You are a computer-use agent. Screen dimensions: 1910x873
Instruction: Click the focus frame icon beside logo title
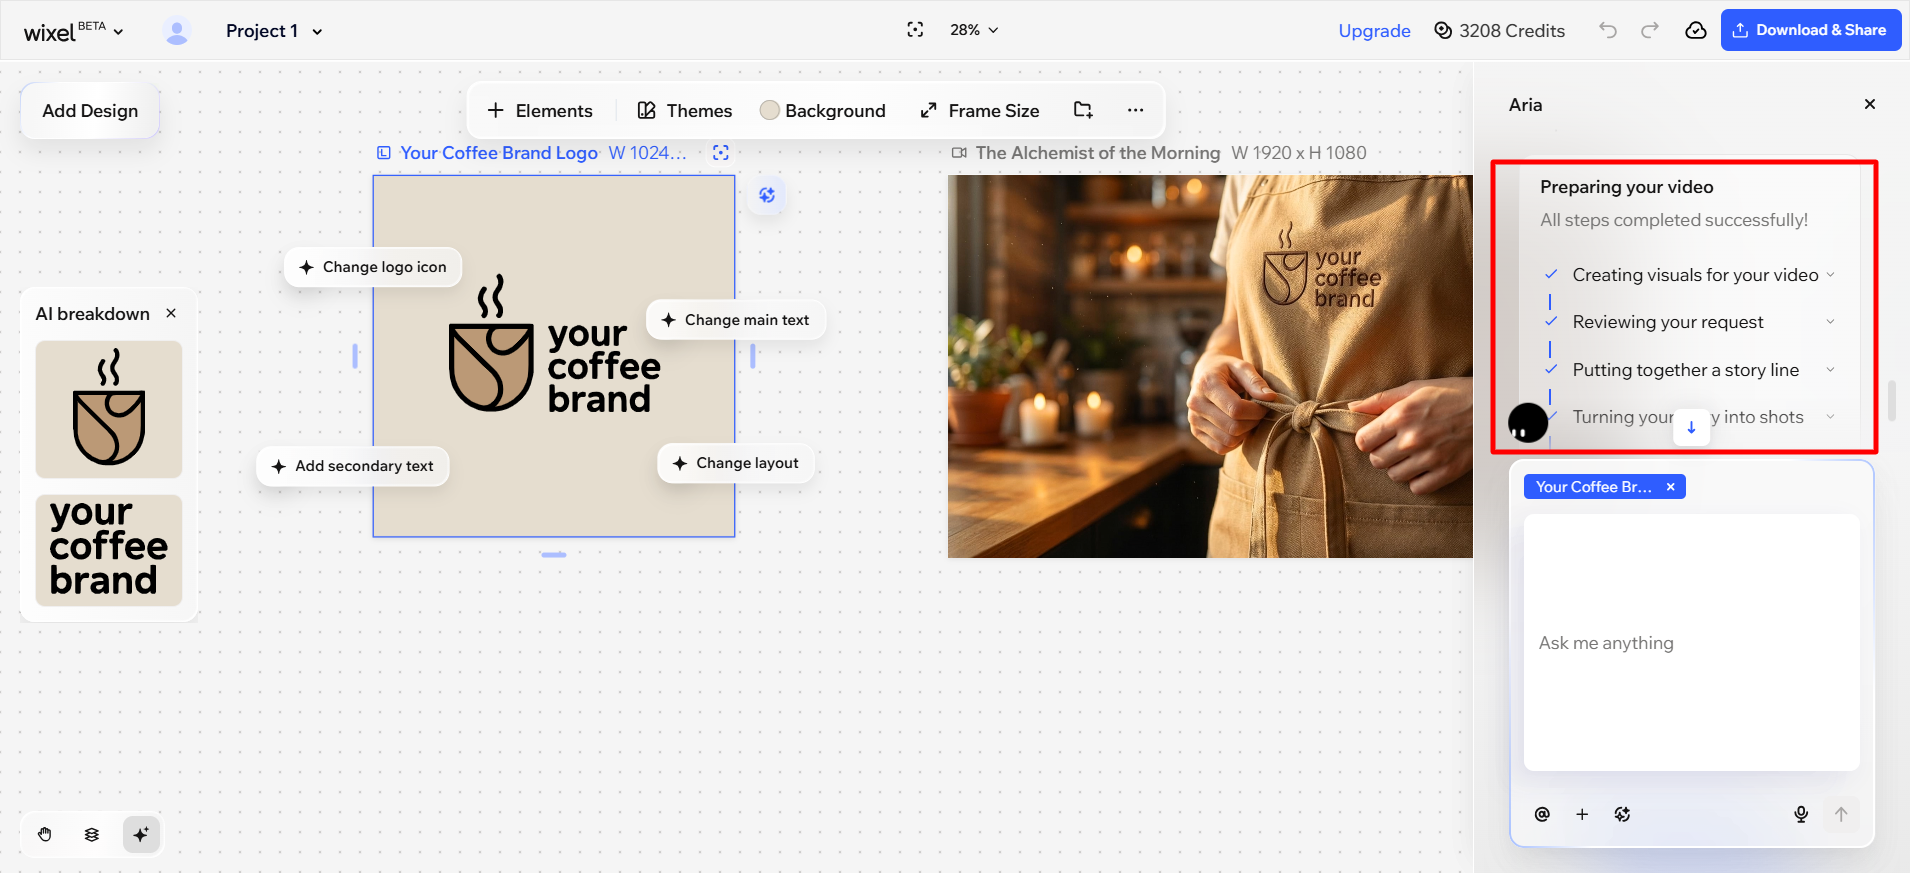(x=721, y=153)
